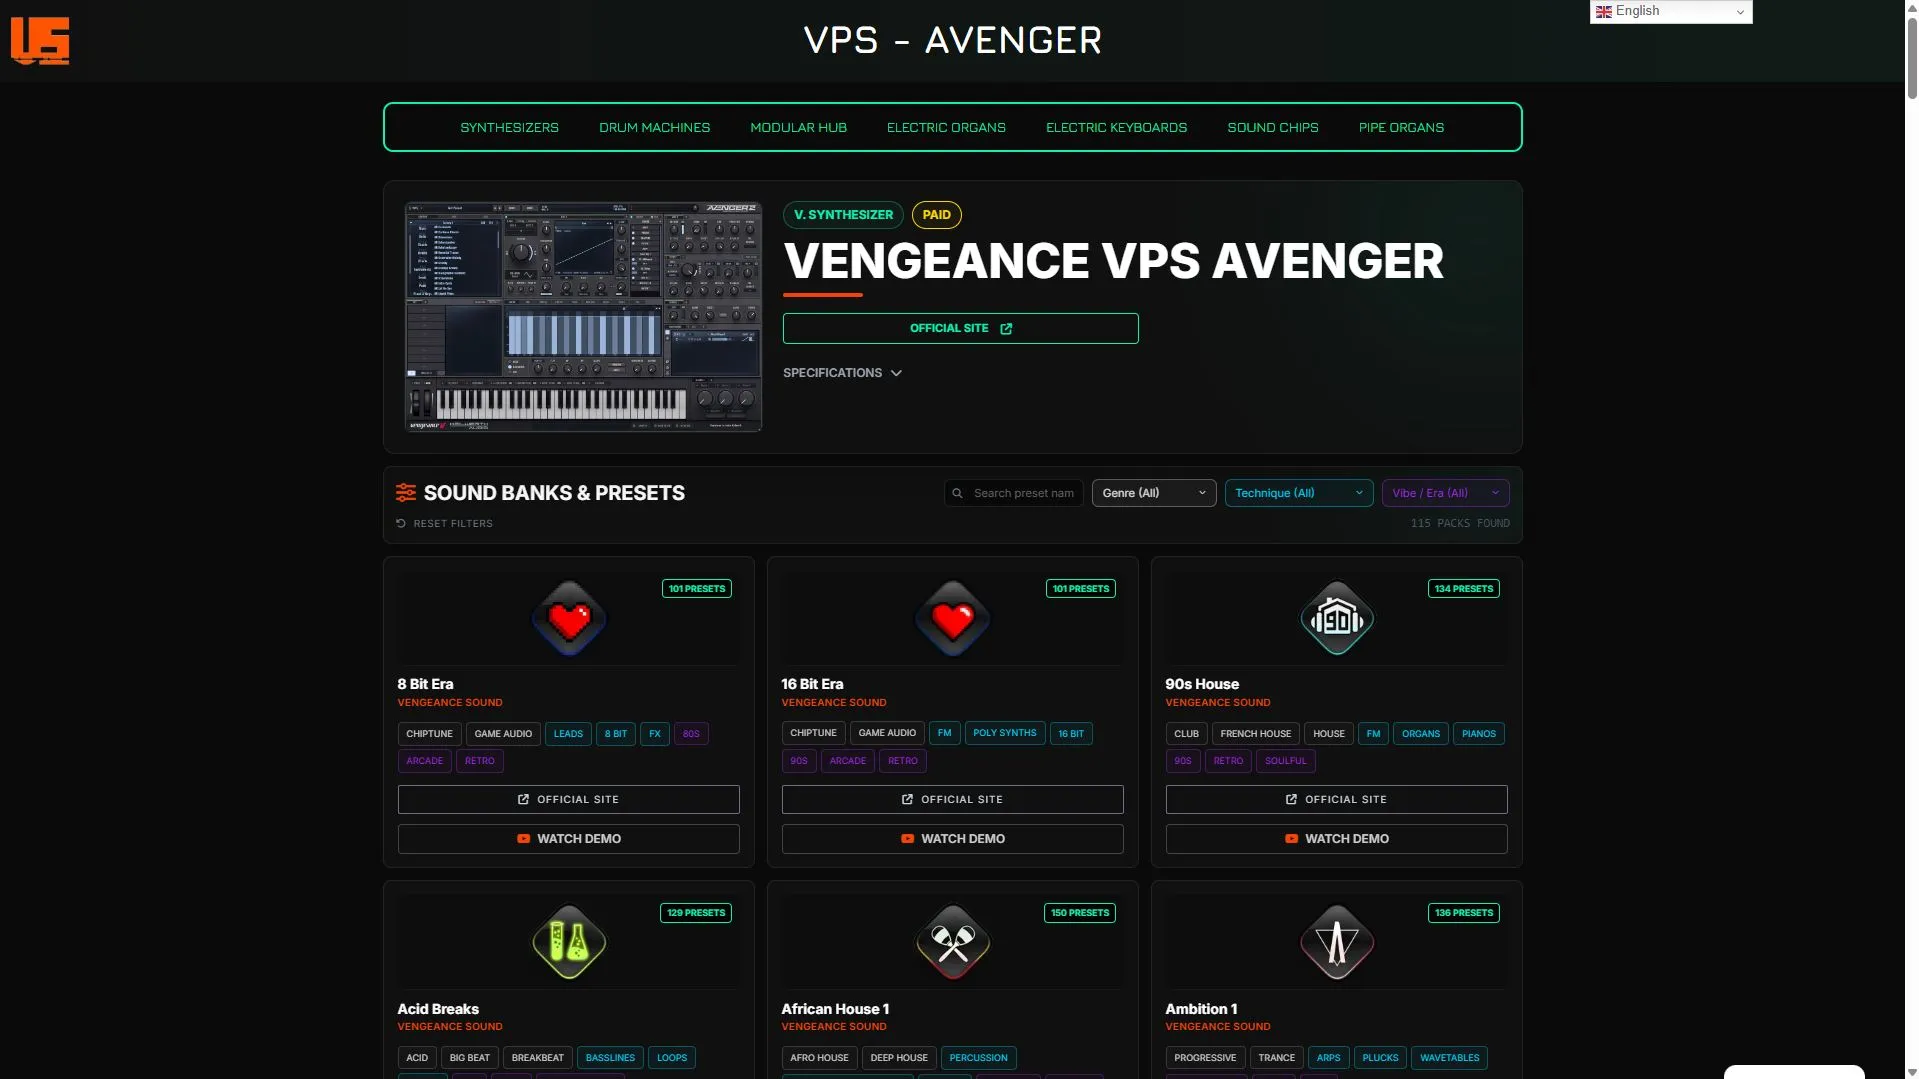Open the Modular Hub menu item
The height and width of the screenshot is (1079, 1919).
point(798,128)
